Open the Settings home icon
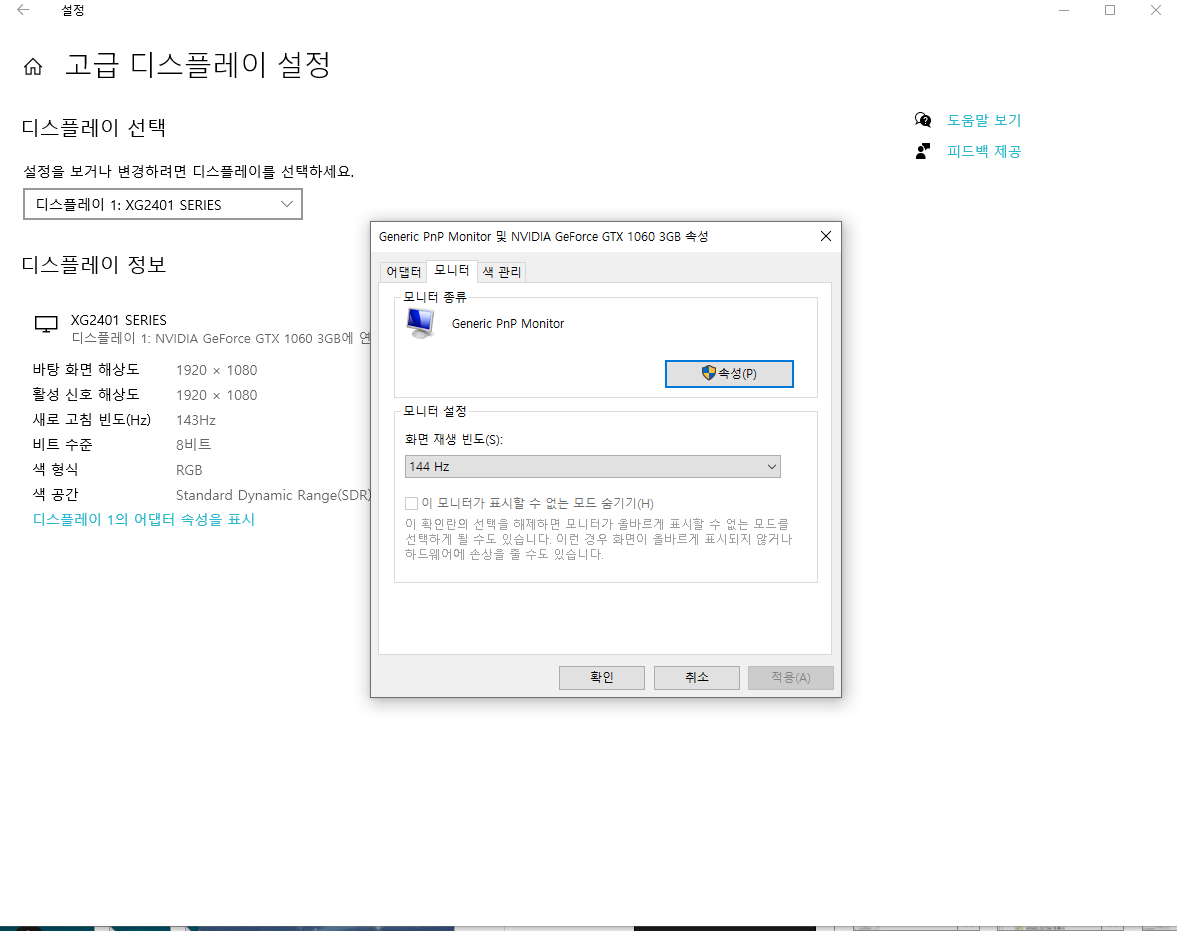 click(33, 67)
